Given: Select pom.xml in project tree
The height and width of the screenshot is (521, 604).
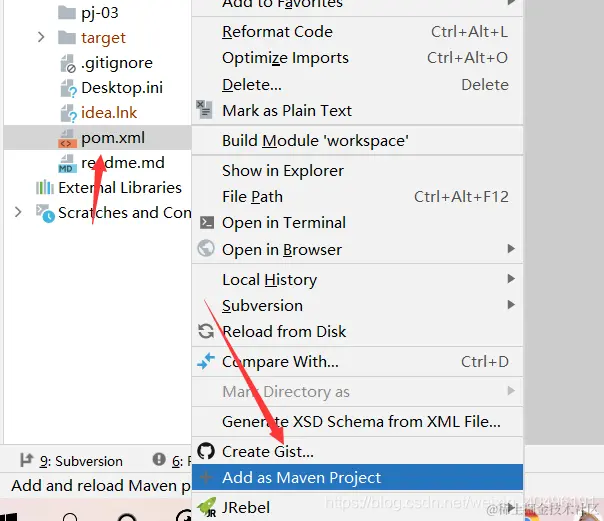Looking at the screenshot, I should click(x=113, y=138).
